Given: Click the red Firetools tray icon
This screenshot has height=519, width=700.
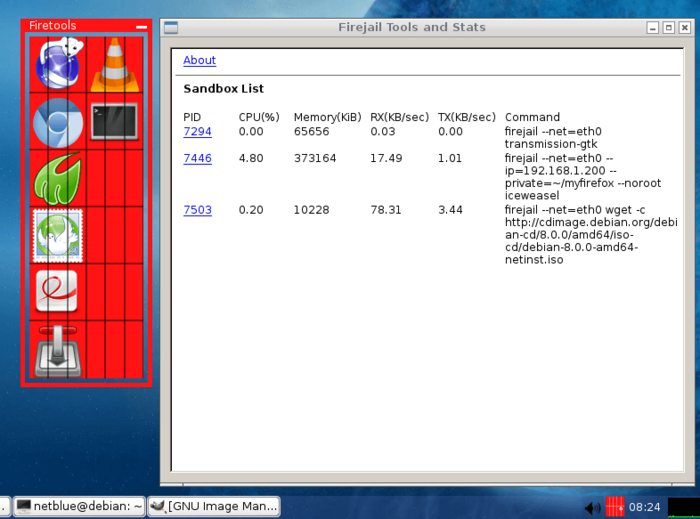Looking at the screenshot, I should pyautogui.click(x=615, y=507).
